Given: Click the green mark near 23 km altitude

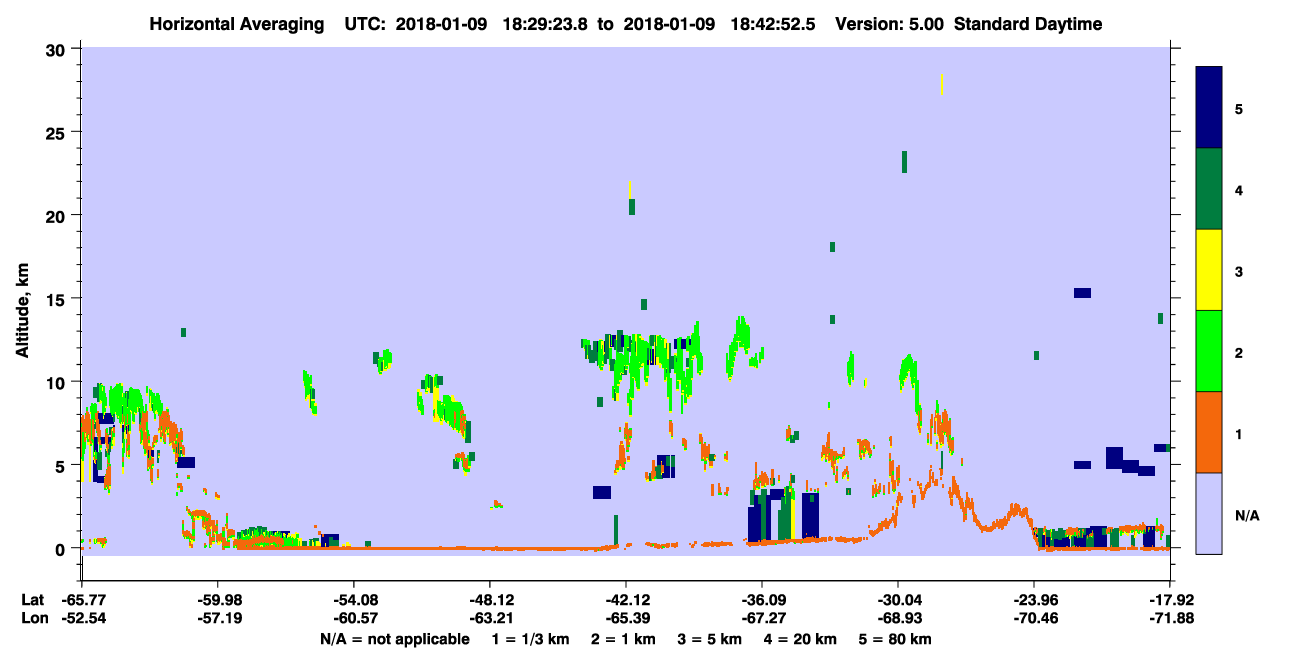Looking at the screenshot, I should click(904, 162).
